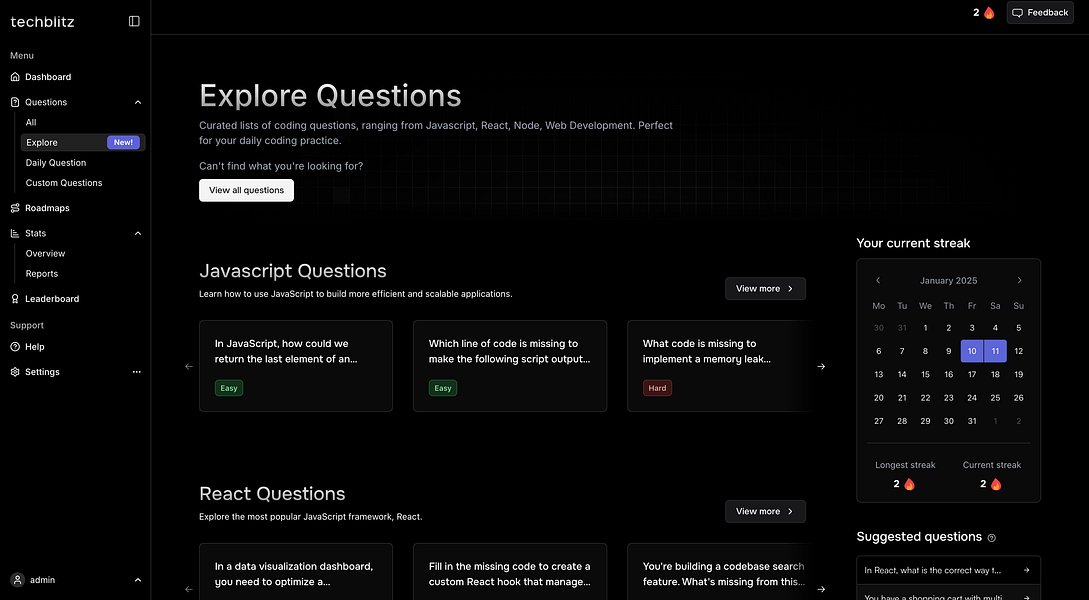Click the admin user avatar icon
This screenshot has width=1089, height=600.
(x=17, y=580)
